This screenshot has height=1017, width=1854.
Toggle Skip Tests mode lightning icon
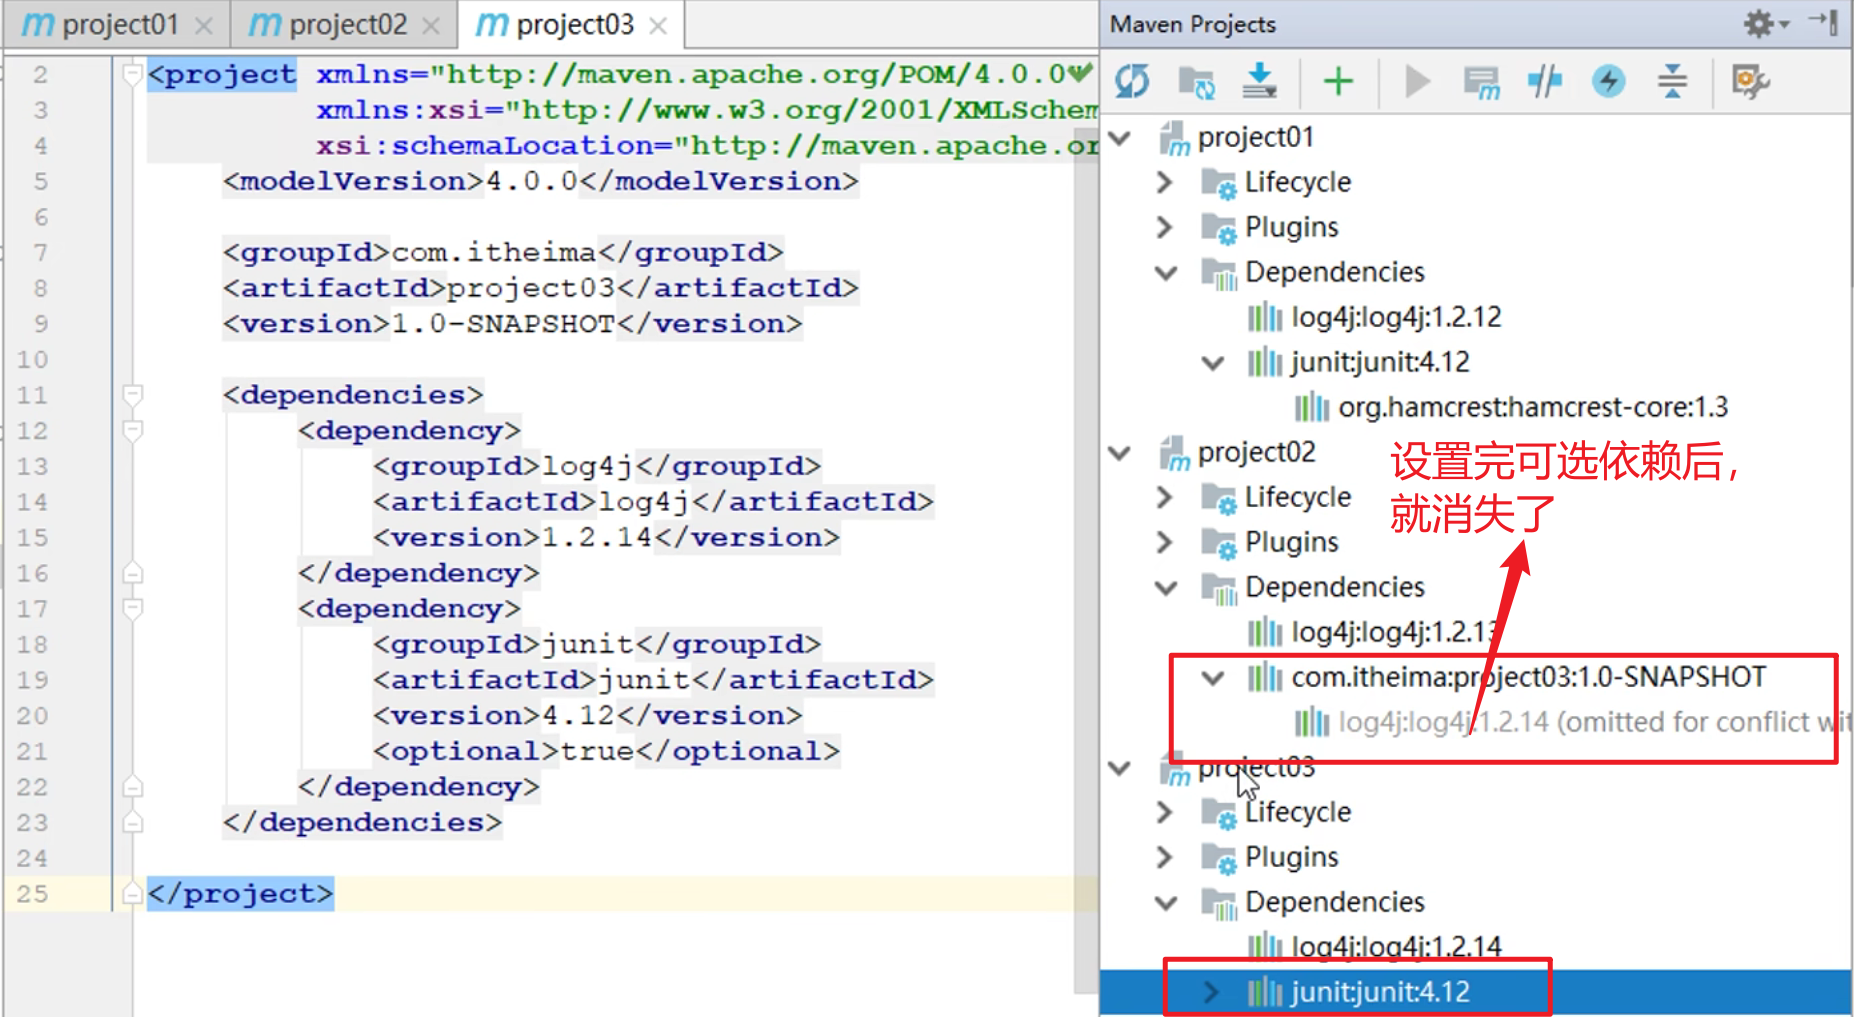(1608, 81)
